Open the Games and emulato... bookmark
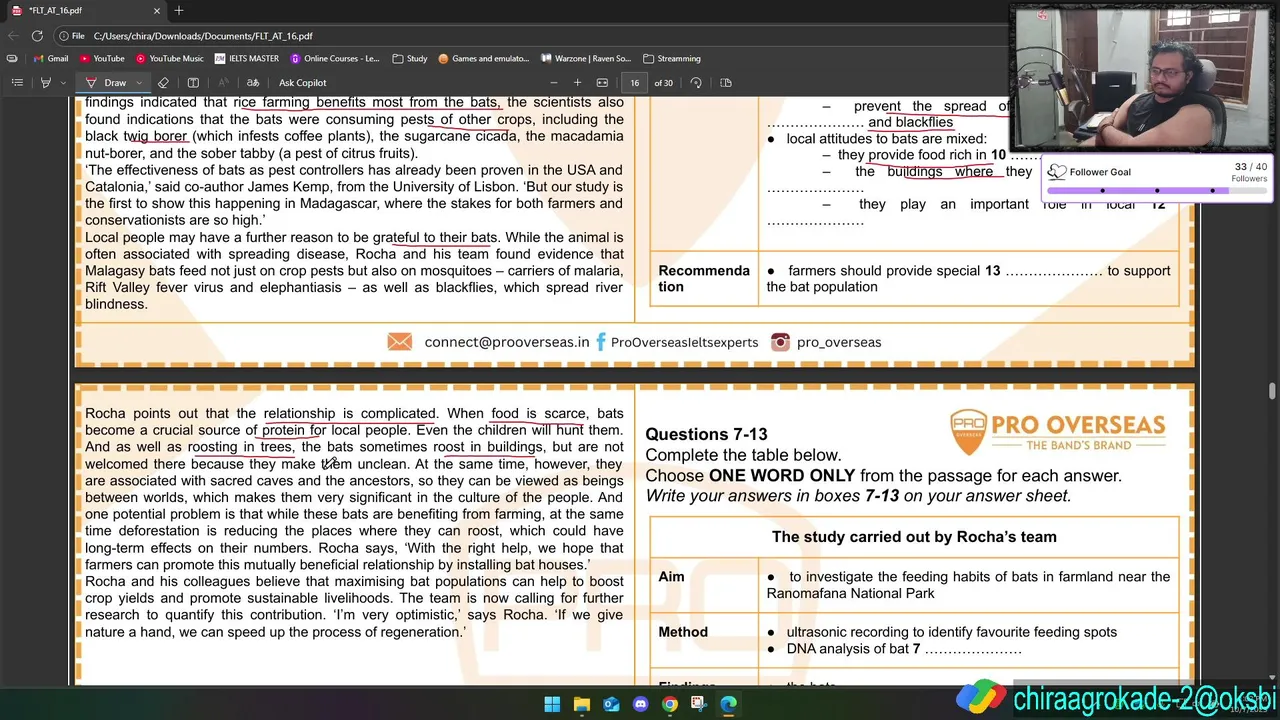Screen dimensions: 1280x720 tap(484, 58)
